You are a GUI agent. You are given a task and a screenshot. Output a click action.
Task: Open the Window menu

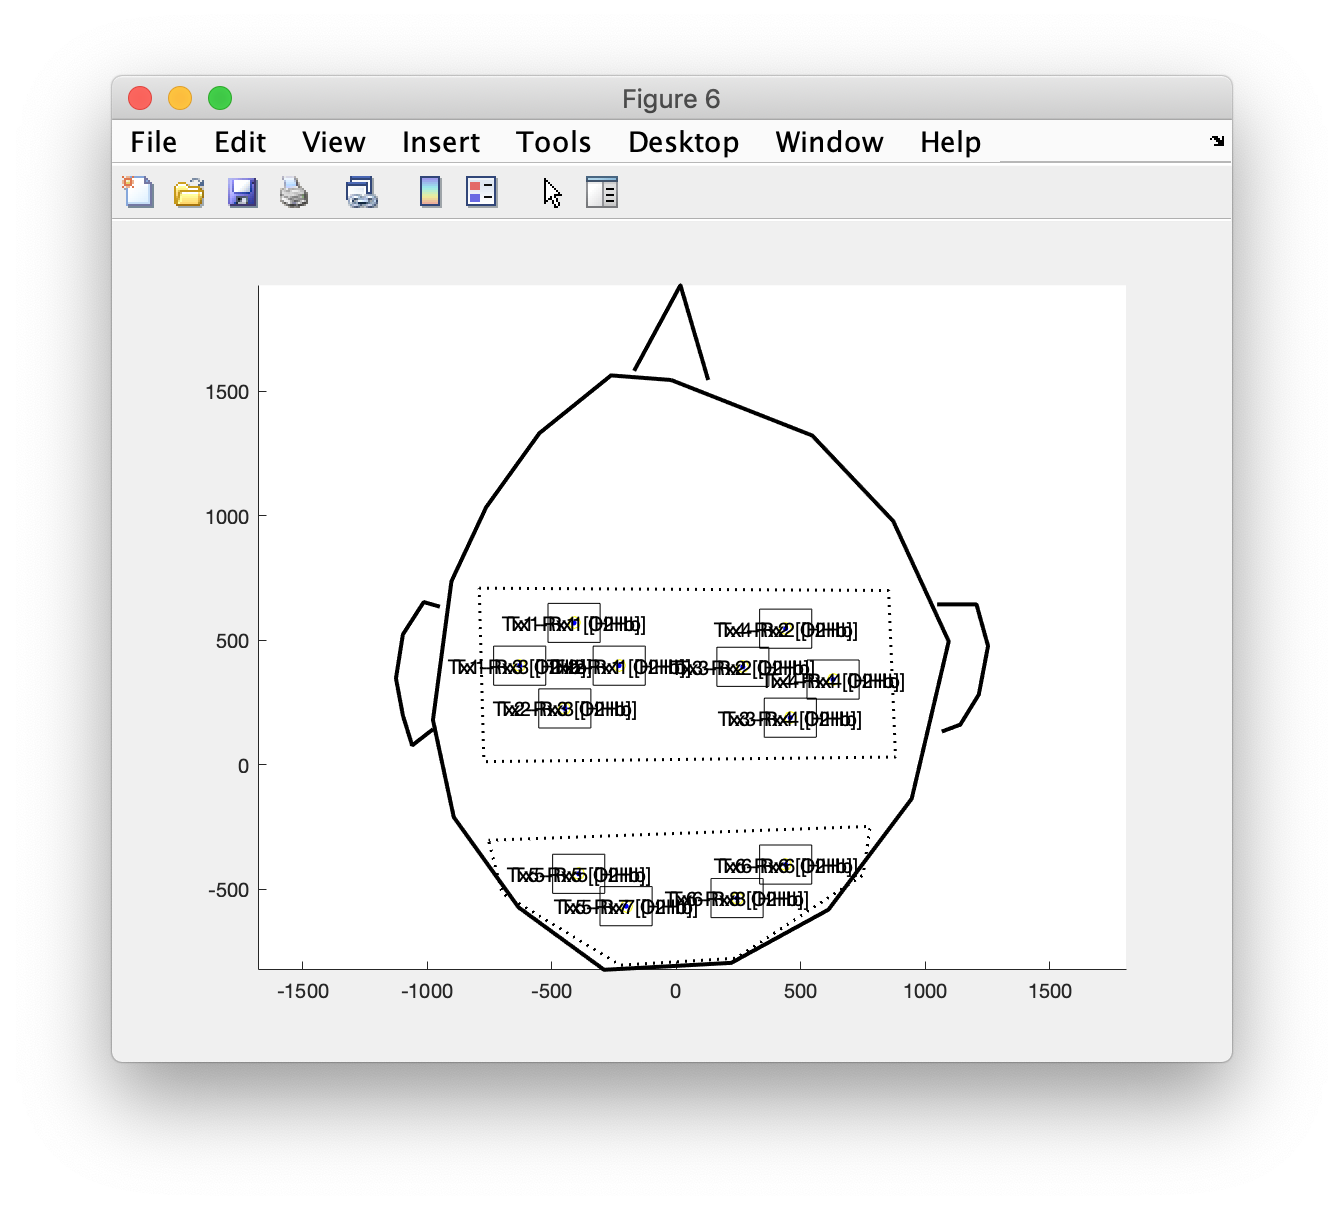(x=830, y=142)
